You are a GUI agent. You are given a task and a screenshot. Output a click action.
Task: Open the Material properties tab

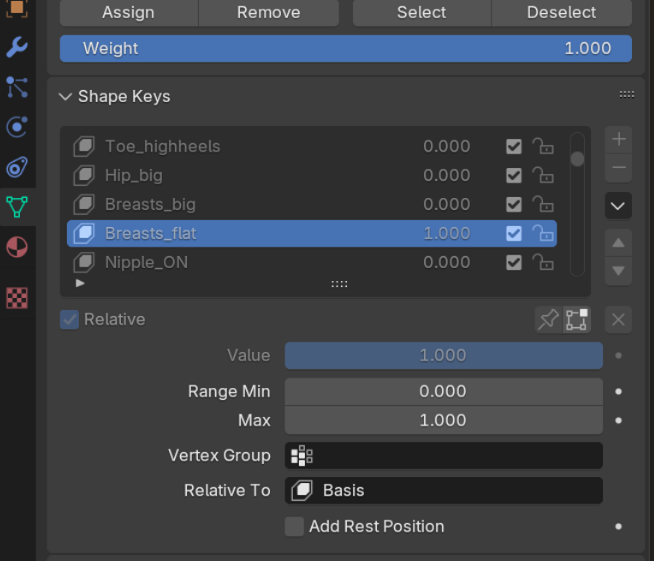tap(17, 247)
